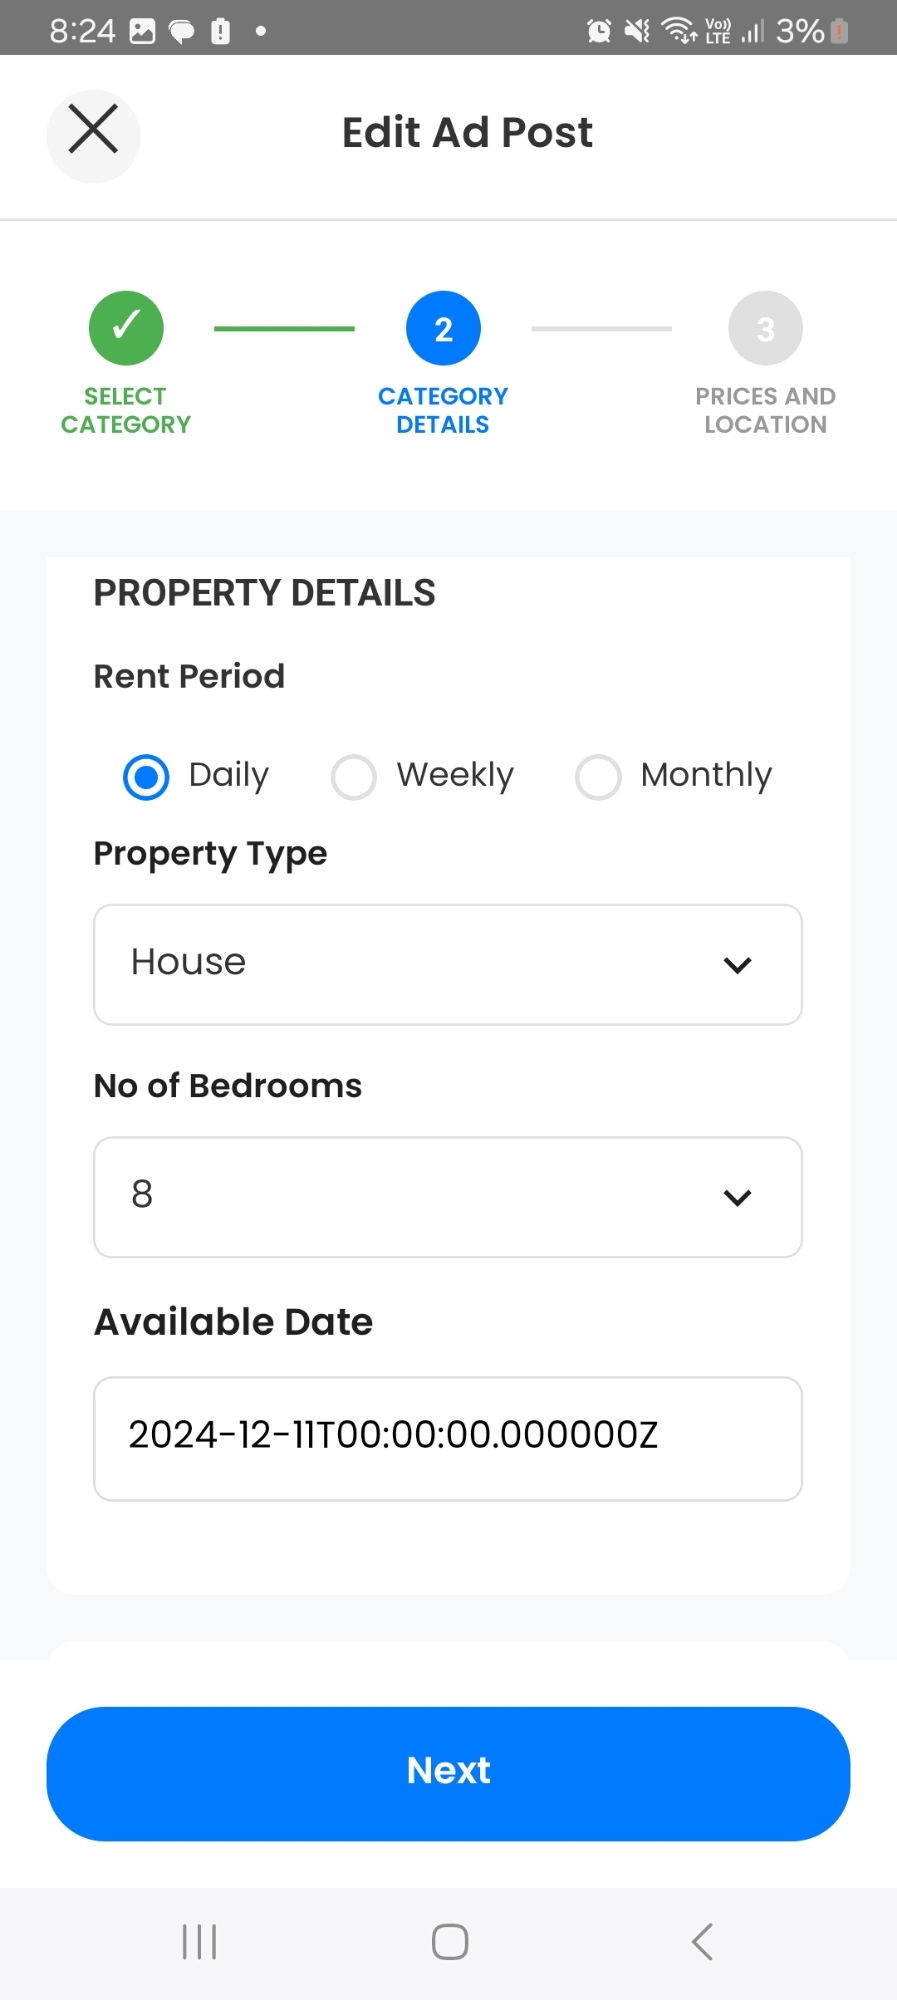Viewport: 897px width, 2000px height.
Task: Tap the Wi-Fi icon in status bar
Action: [679, 31]
